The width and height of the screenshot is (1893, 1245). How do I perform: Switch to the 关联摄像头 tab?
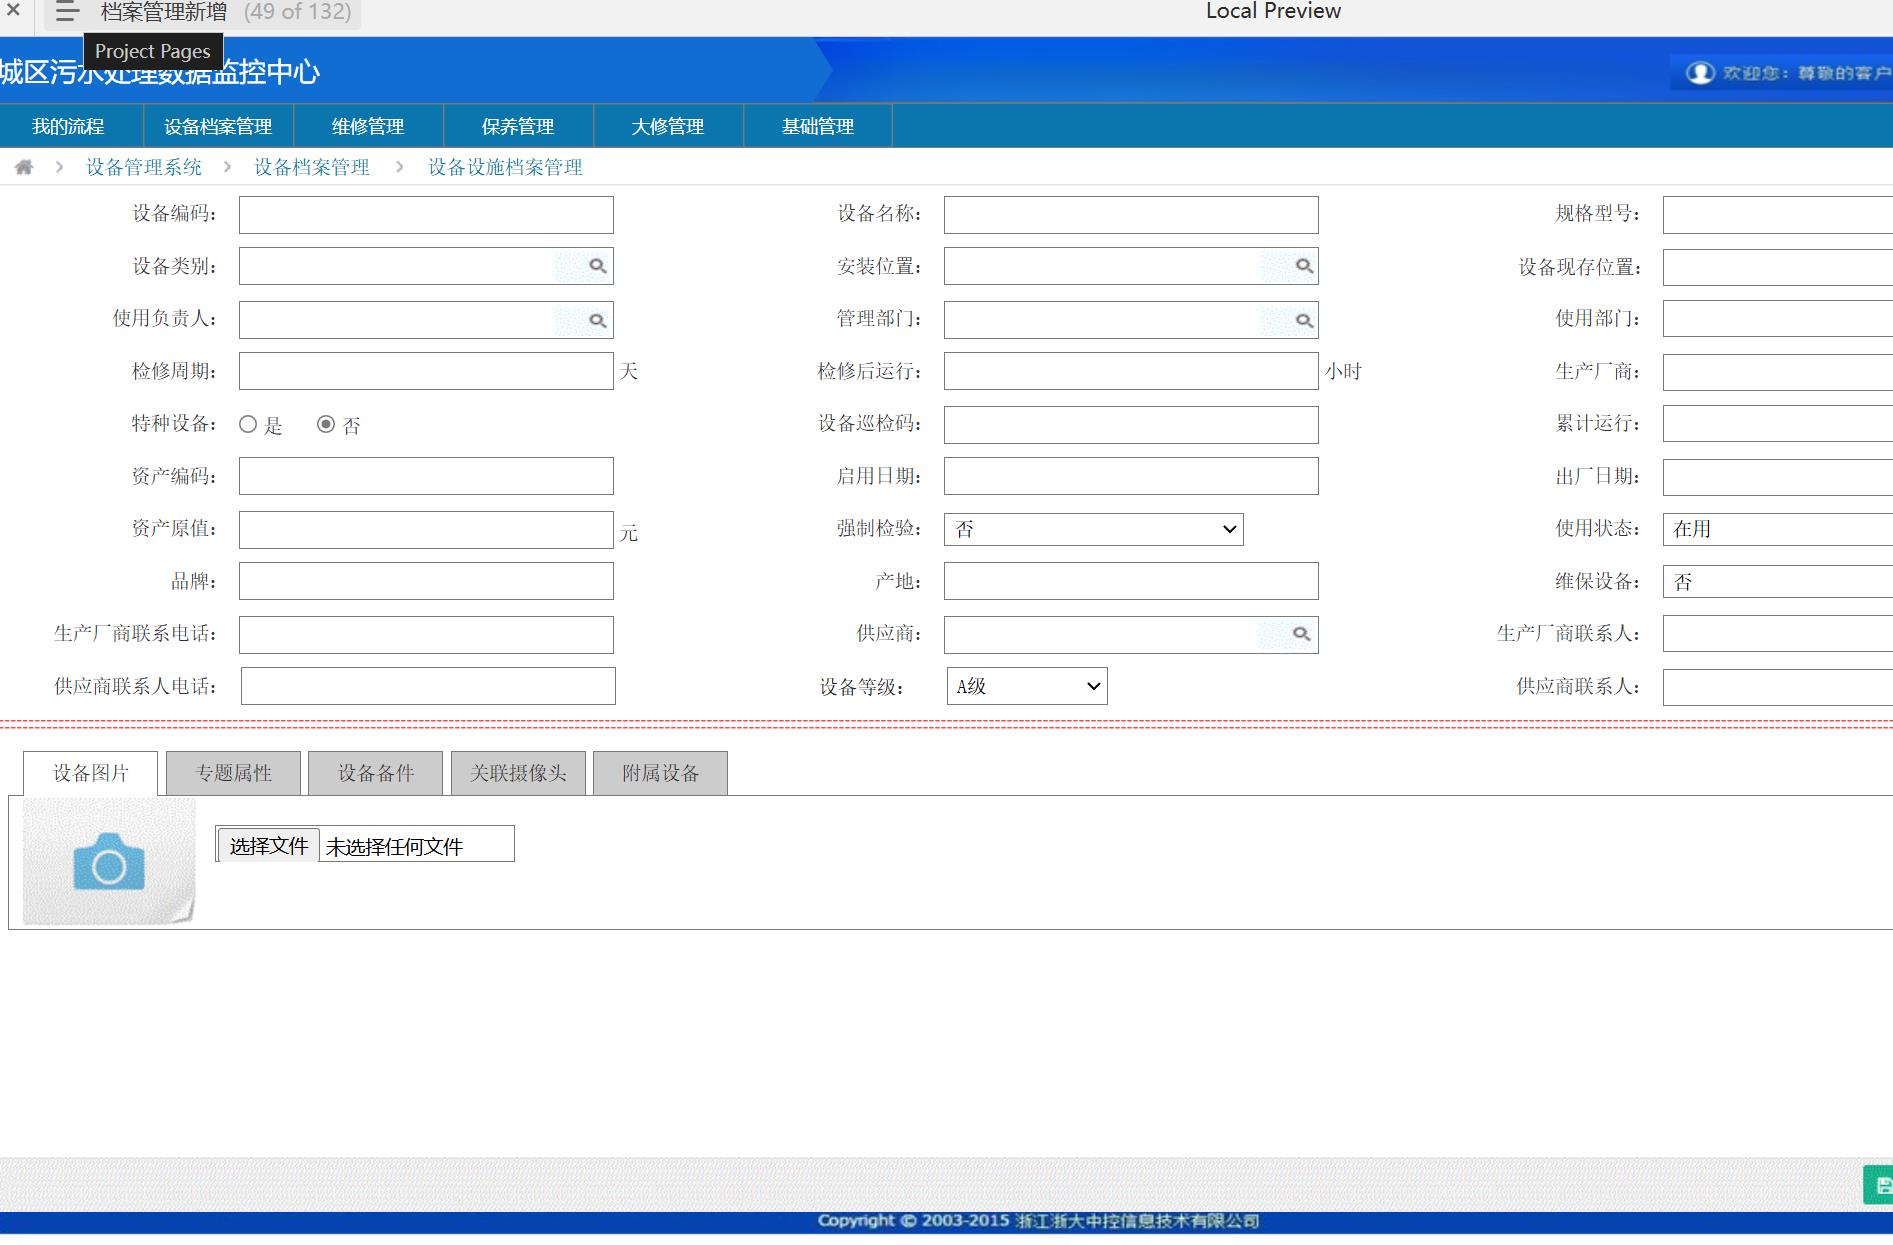[518, 773]
